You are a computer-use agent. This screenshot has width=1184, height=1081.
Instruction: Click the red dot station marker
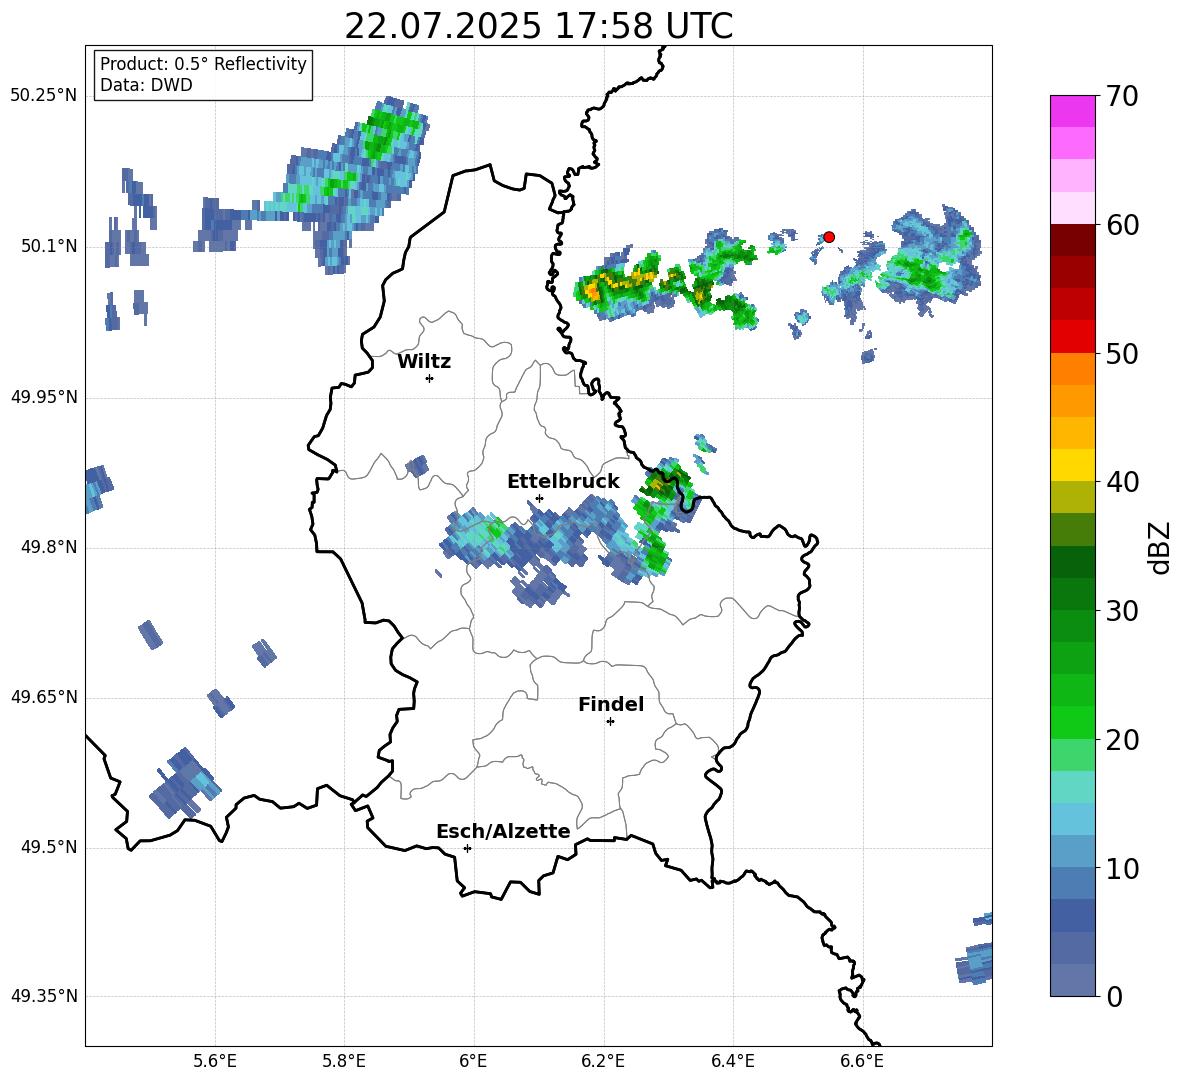click(829, 237)
